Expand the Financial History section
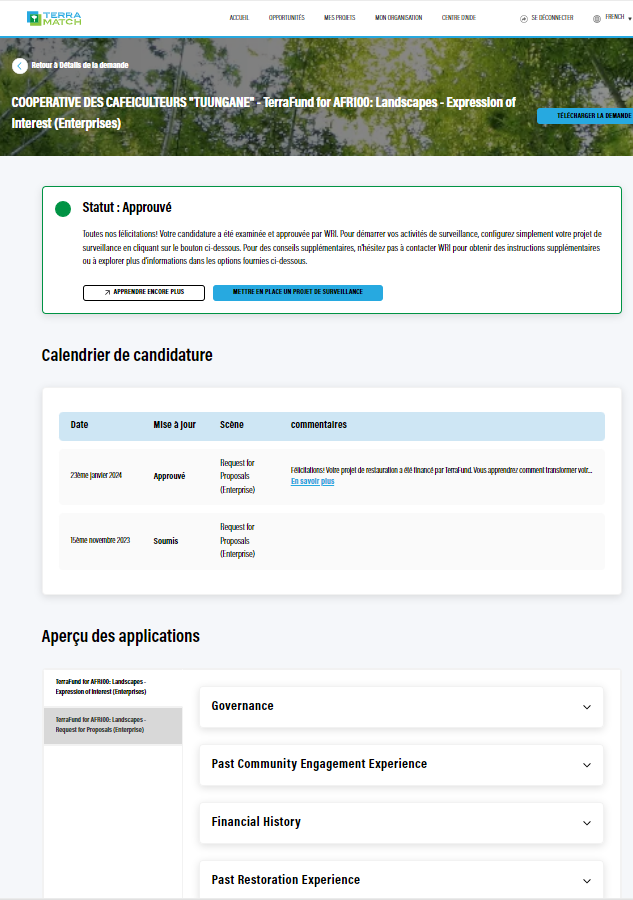 pyautogui.click(x=401, y=823)
